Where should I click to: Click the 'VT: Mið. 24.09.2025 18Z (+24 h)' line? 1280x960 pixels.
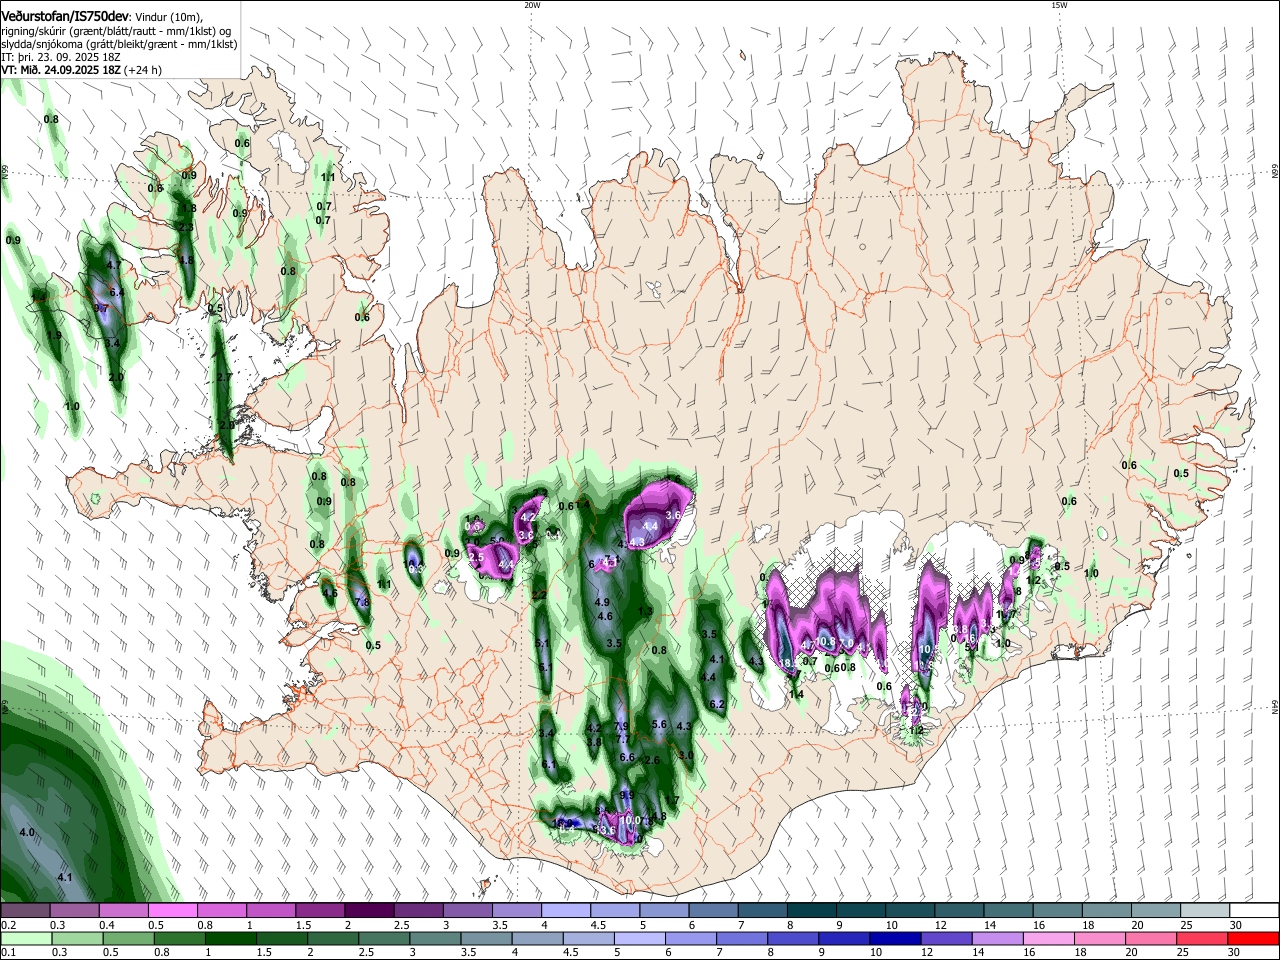pos(81,70)
